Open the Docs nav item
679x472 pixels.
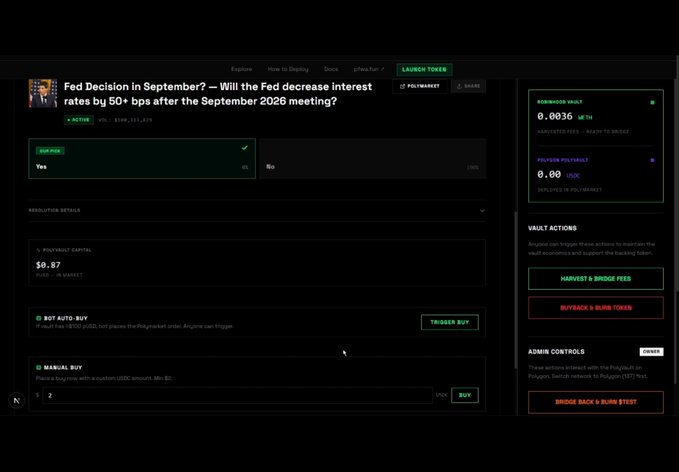(331, 69)
